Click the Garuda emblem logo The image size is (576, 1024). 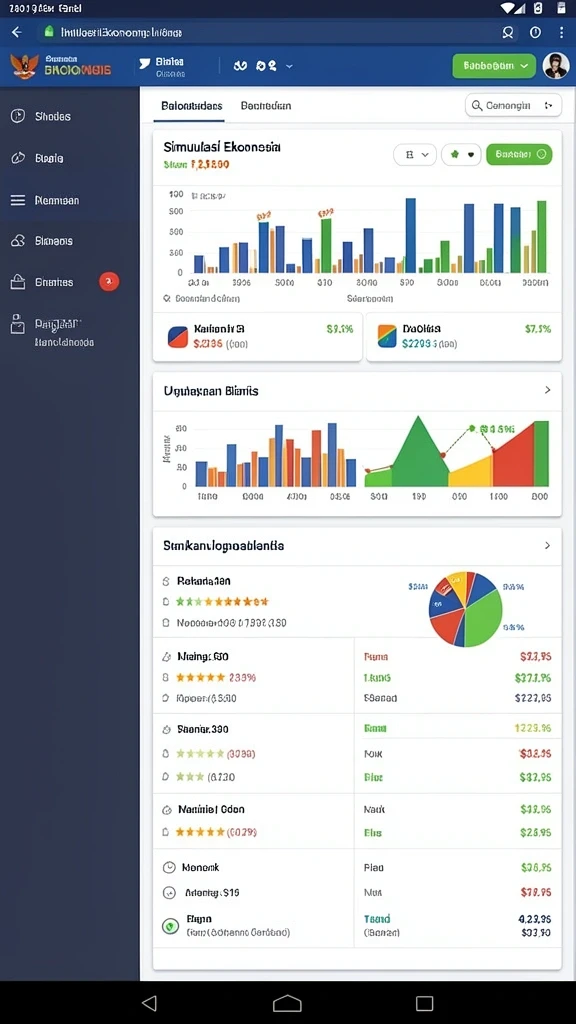tap(25, 66)
